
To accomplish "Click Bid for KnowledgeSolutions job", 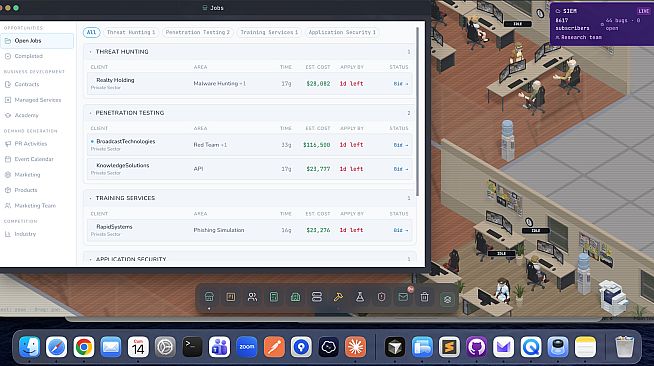I will [x=400, y=169].
